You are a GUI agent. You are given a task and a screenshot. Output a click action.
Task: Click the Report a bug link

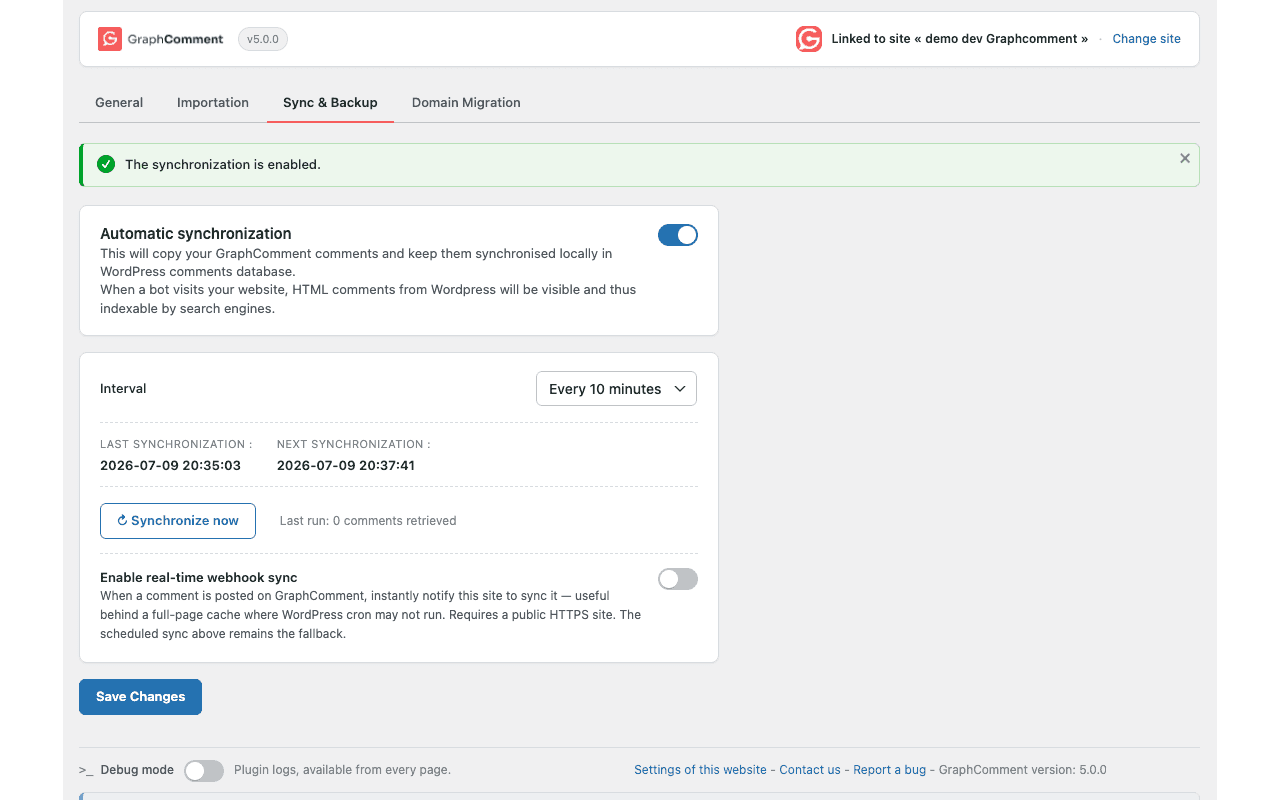890,770
